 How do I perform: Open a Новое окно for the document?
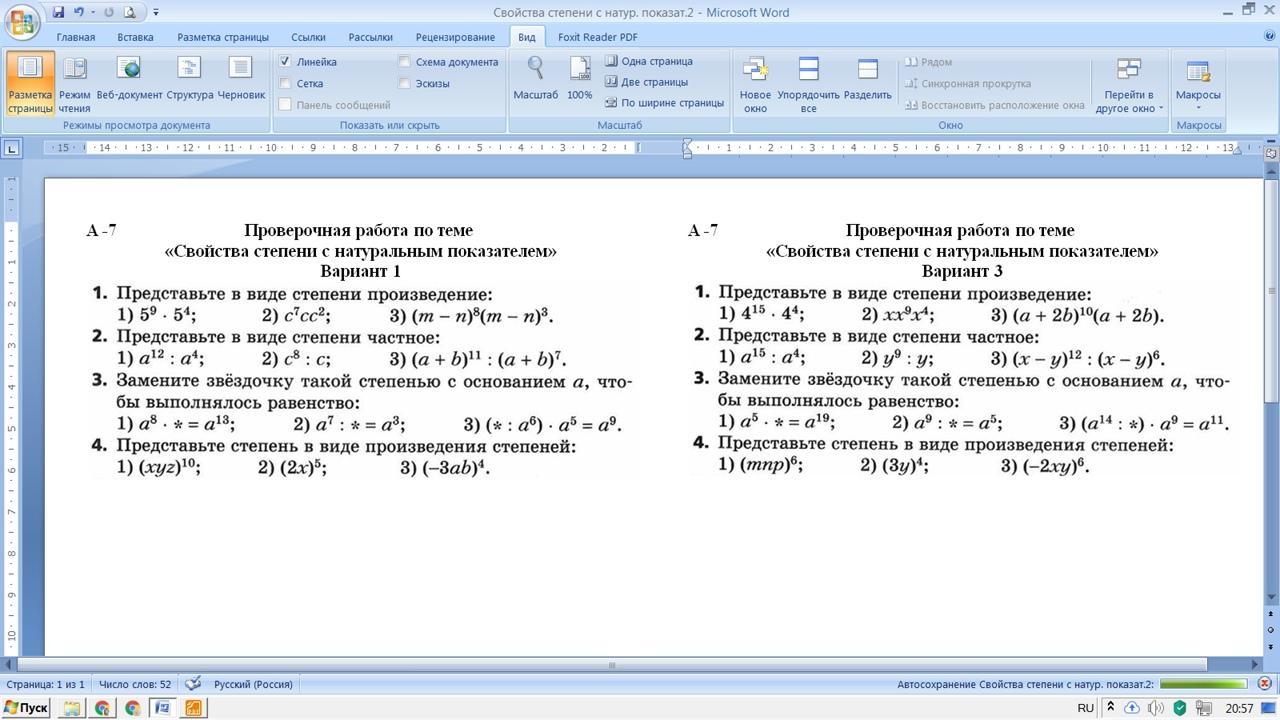pos(755,84)
